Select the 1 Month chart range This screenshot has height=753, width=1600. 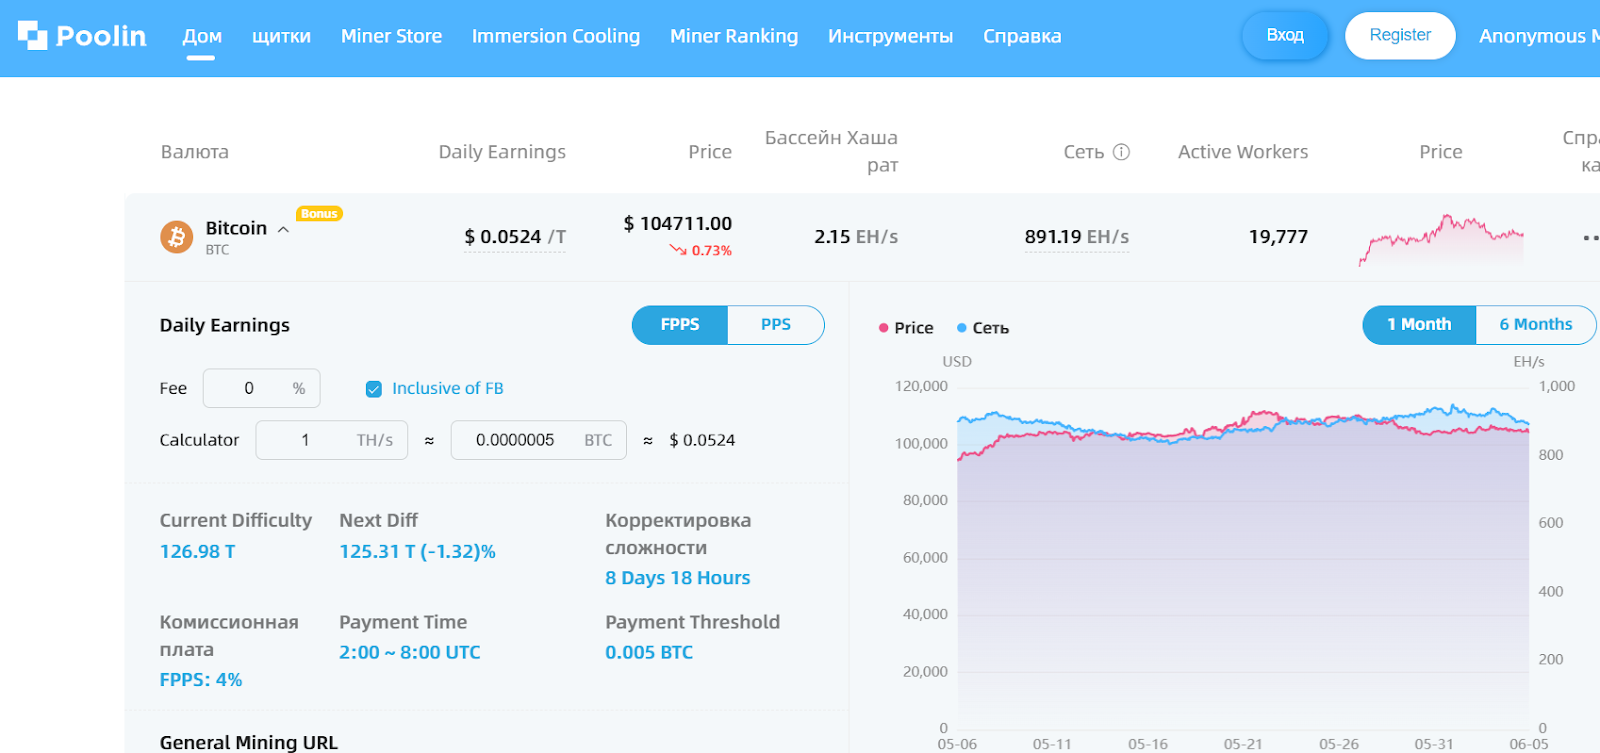1418,325
